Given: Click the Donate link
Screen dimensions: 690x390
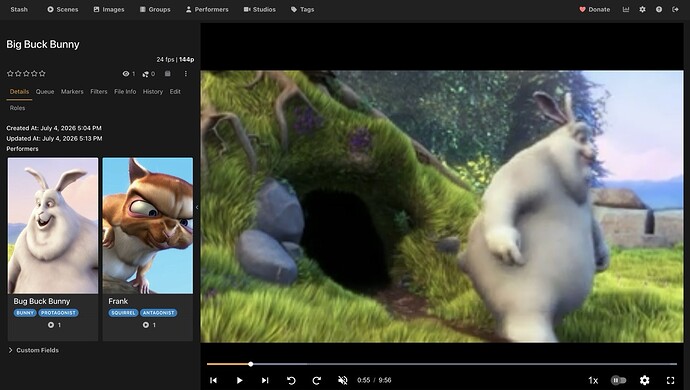Looking at the screenshot, I should click(x=595, y=9).
